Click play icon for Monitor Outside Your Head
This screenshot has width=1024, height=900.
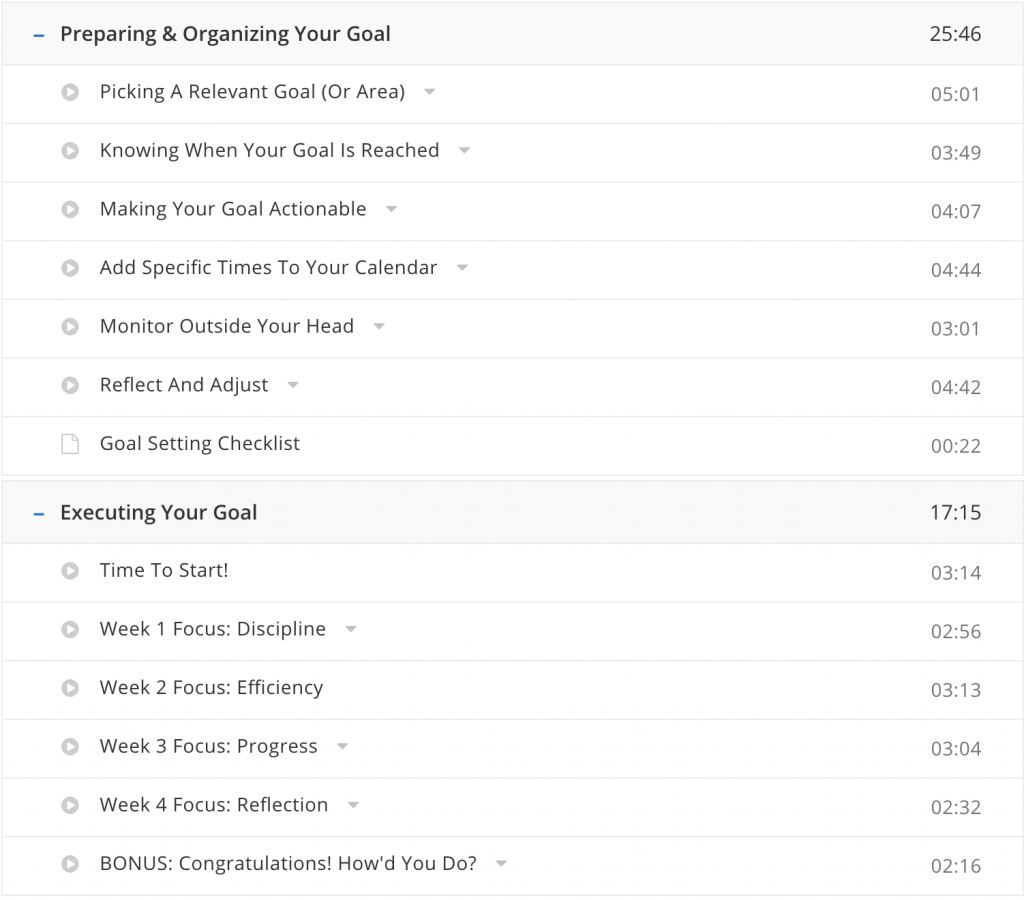tap(70, 327)
